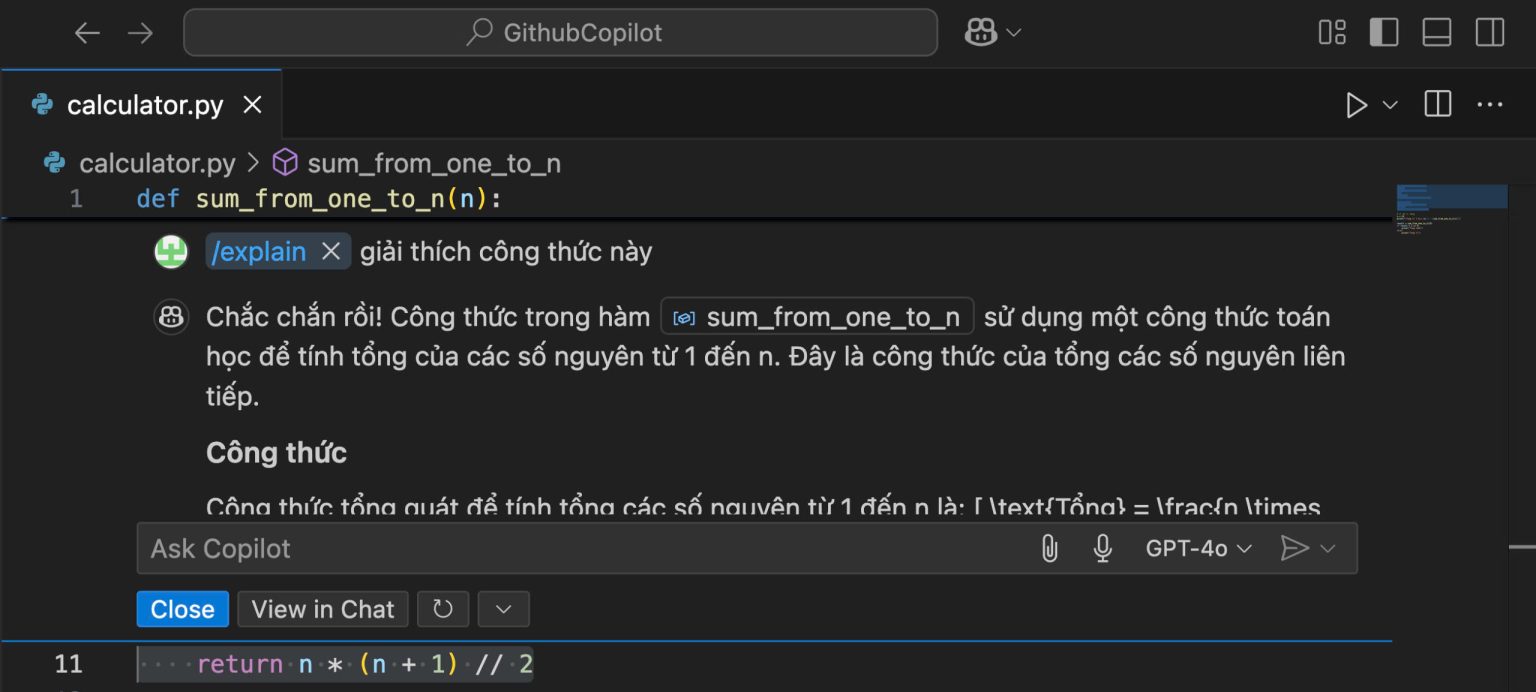This screenshot has height=692, width=1536.
Task: Open the customize layout icon
Action: click(x=1332, y=32)
